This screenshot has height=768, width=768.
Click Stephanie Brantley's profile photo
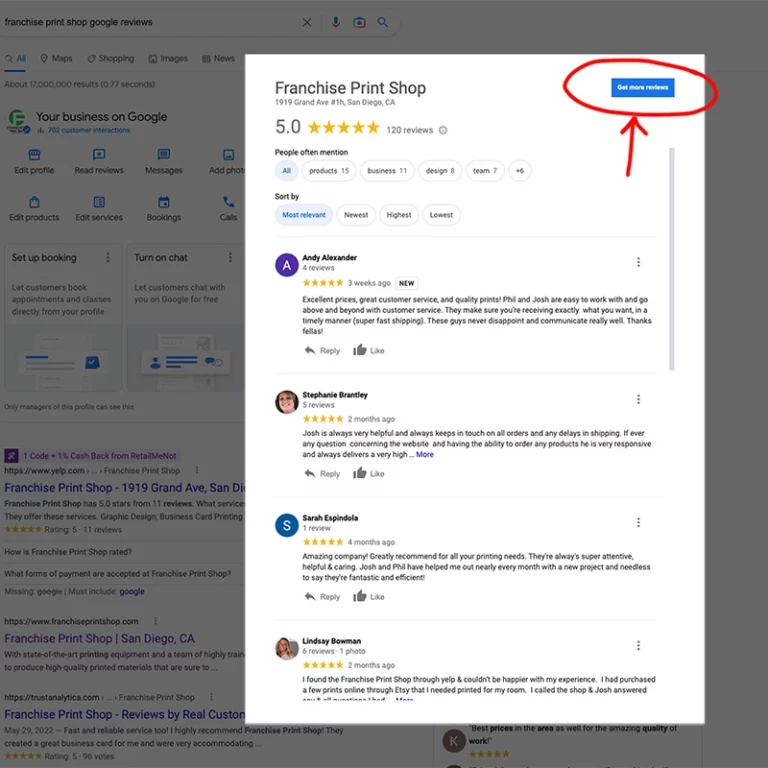click(287, 402)
